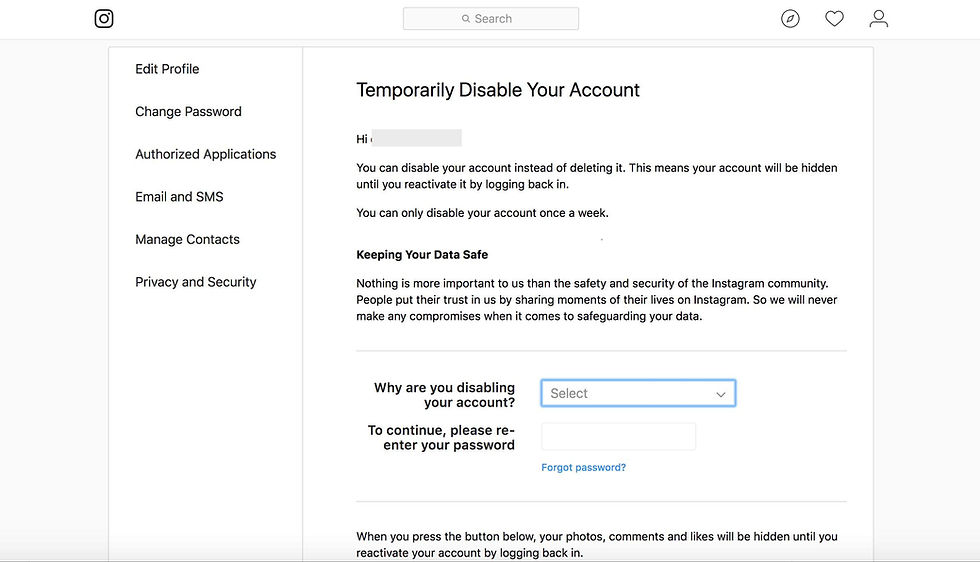Click the magnifying glass search icon
Screen dimensions: 980x562
[x=466, y=19]
